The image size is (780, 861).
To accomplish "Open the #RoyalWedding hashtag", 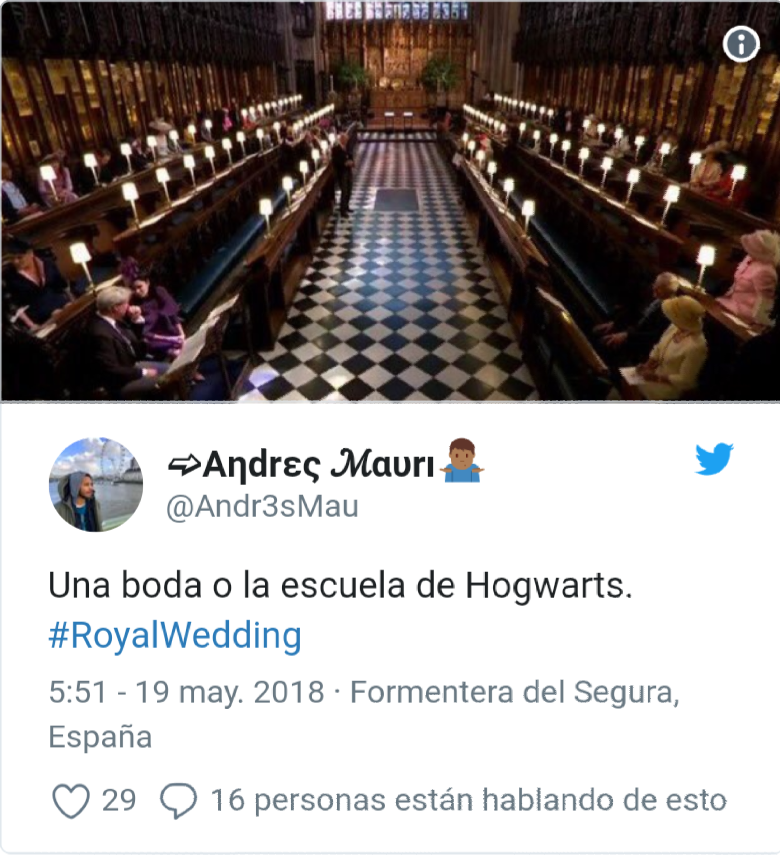I will pyautogui.click(x=175, y=635).
